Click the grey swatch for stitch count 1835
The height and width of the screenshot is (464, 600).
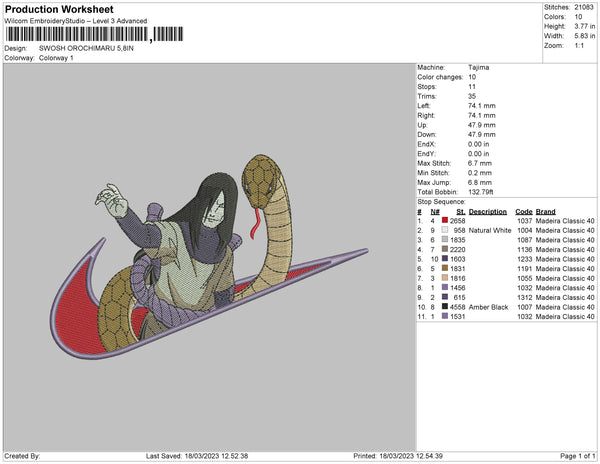tap(445, 239)
